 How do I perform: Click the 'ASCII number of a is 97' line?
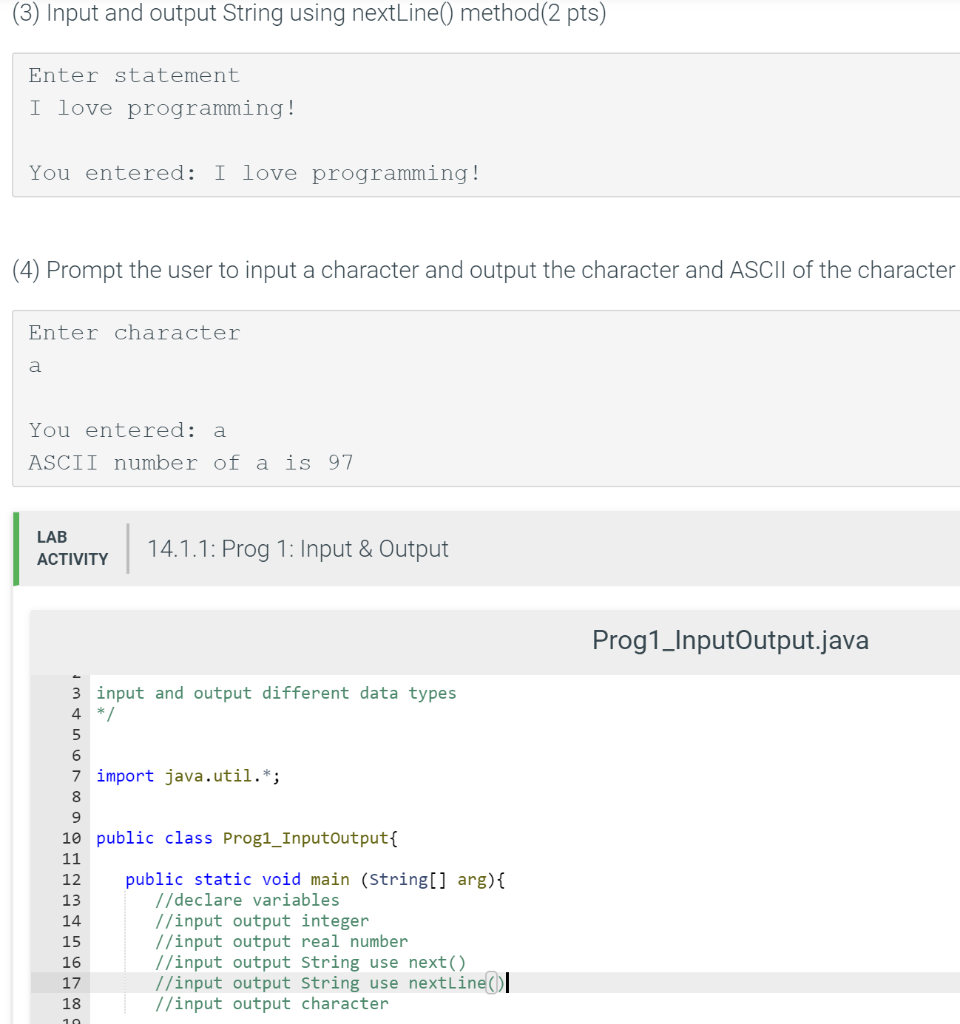tap(191, 463)
